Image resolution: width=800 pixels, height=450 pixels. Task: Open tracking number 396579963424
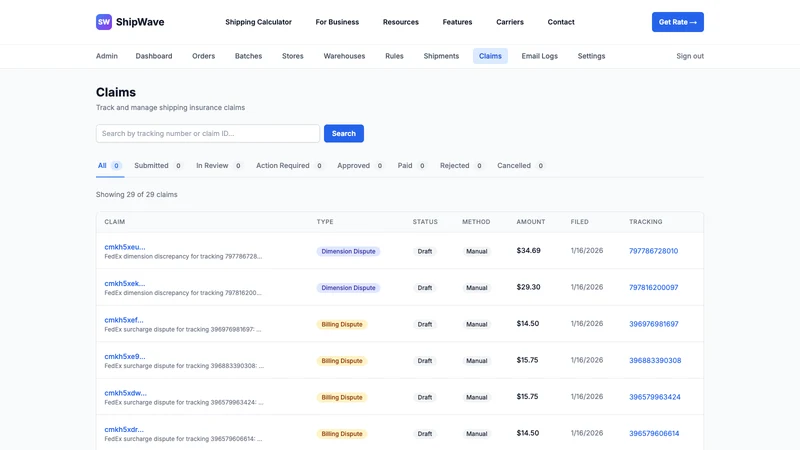coord(655,397)
